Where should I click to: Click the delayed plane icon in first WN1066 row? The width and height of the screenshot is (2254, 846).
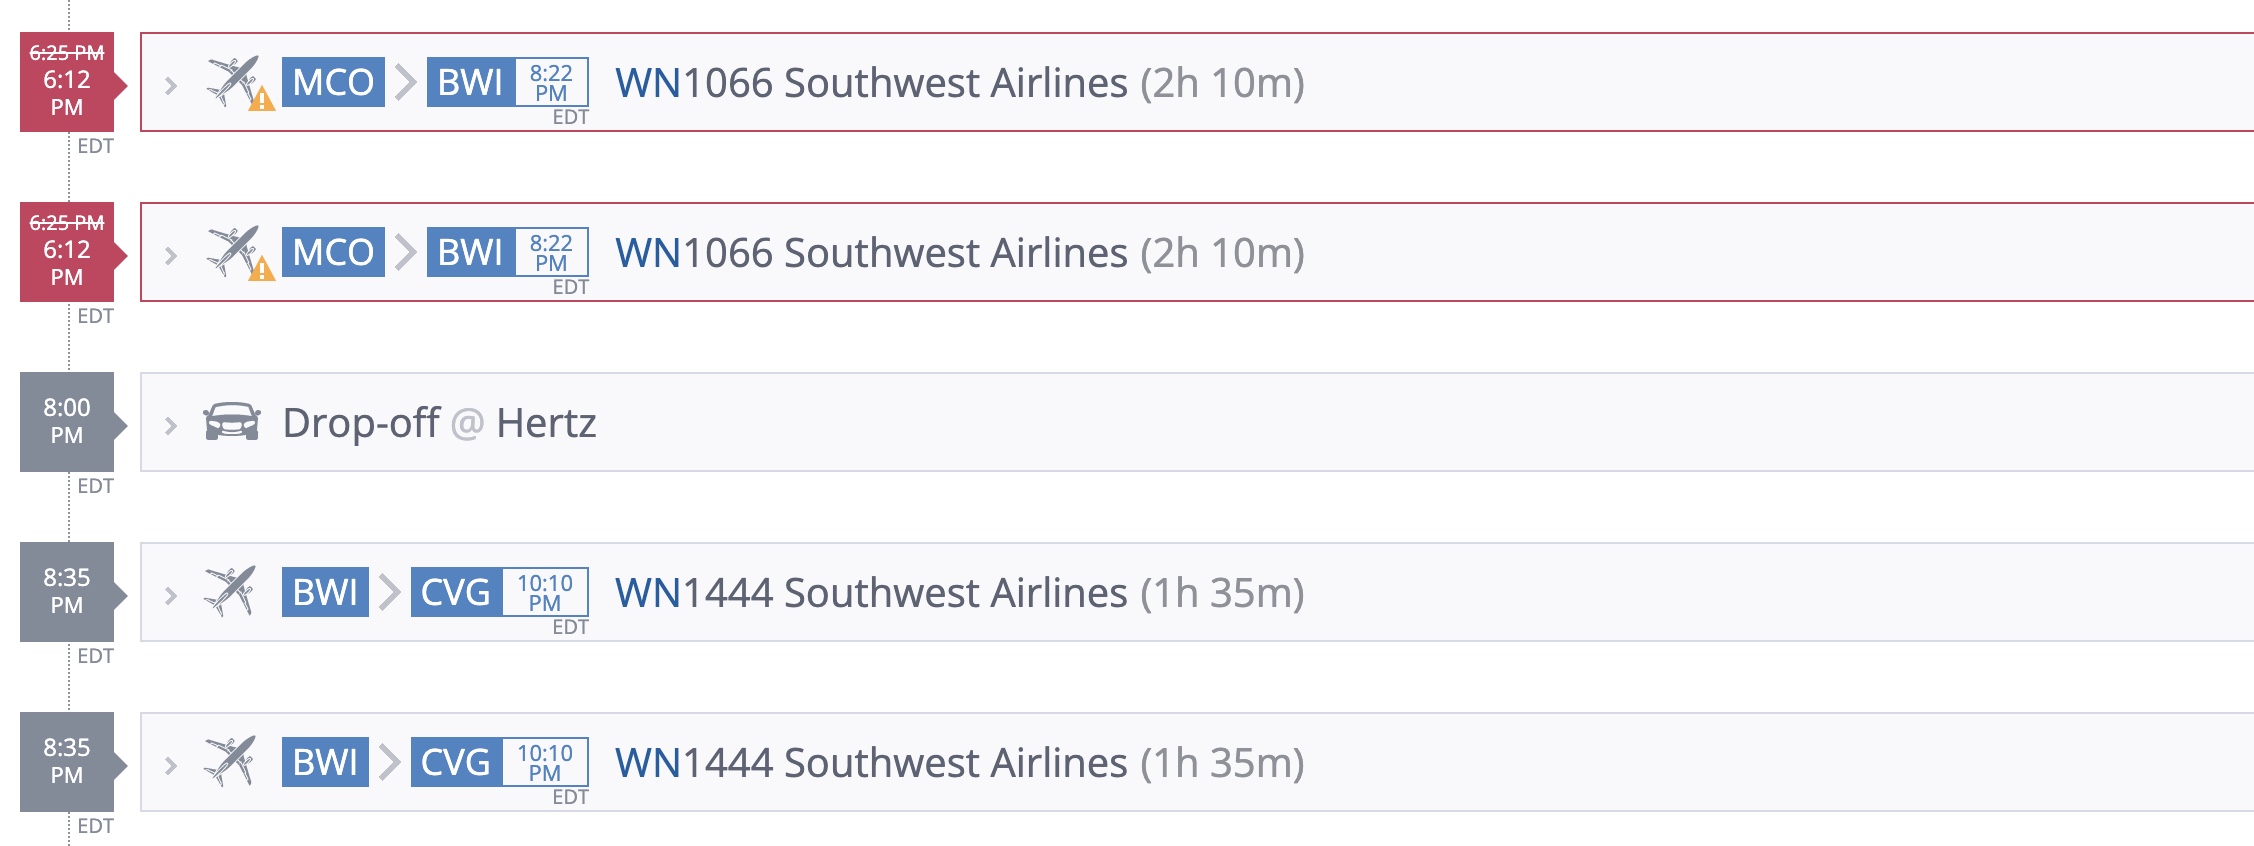tap(237, 82)
